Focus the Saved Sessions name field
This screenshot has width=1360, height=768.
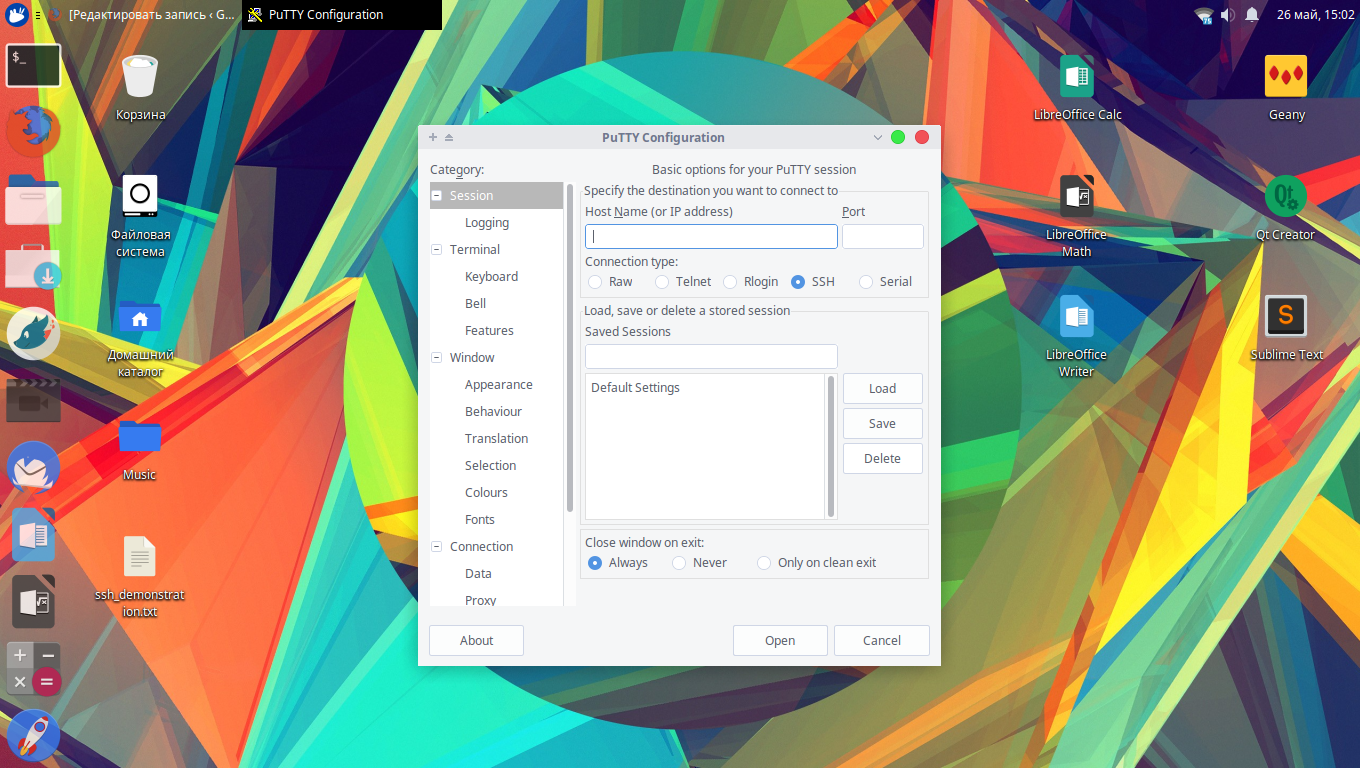pos(711,357)
